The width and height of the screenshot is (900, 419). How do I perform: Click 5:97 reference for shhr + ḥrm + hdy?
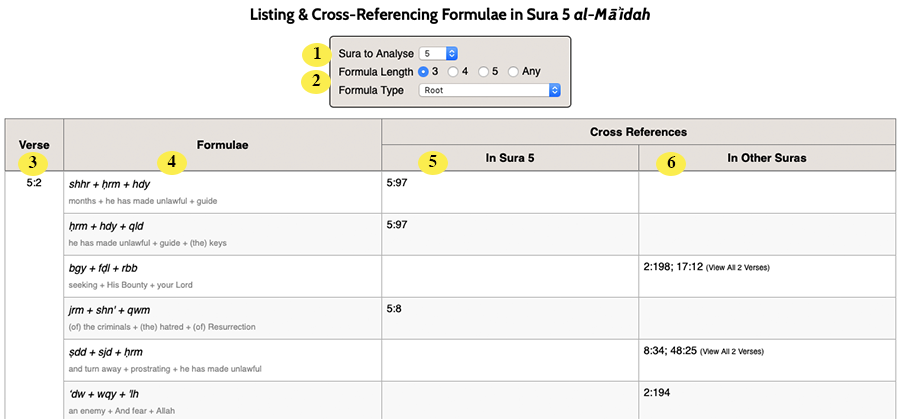point(397,184)
